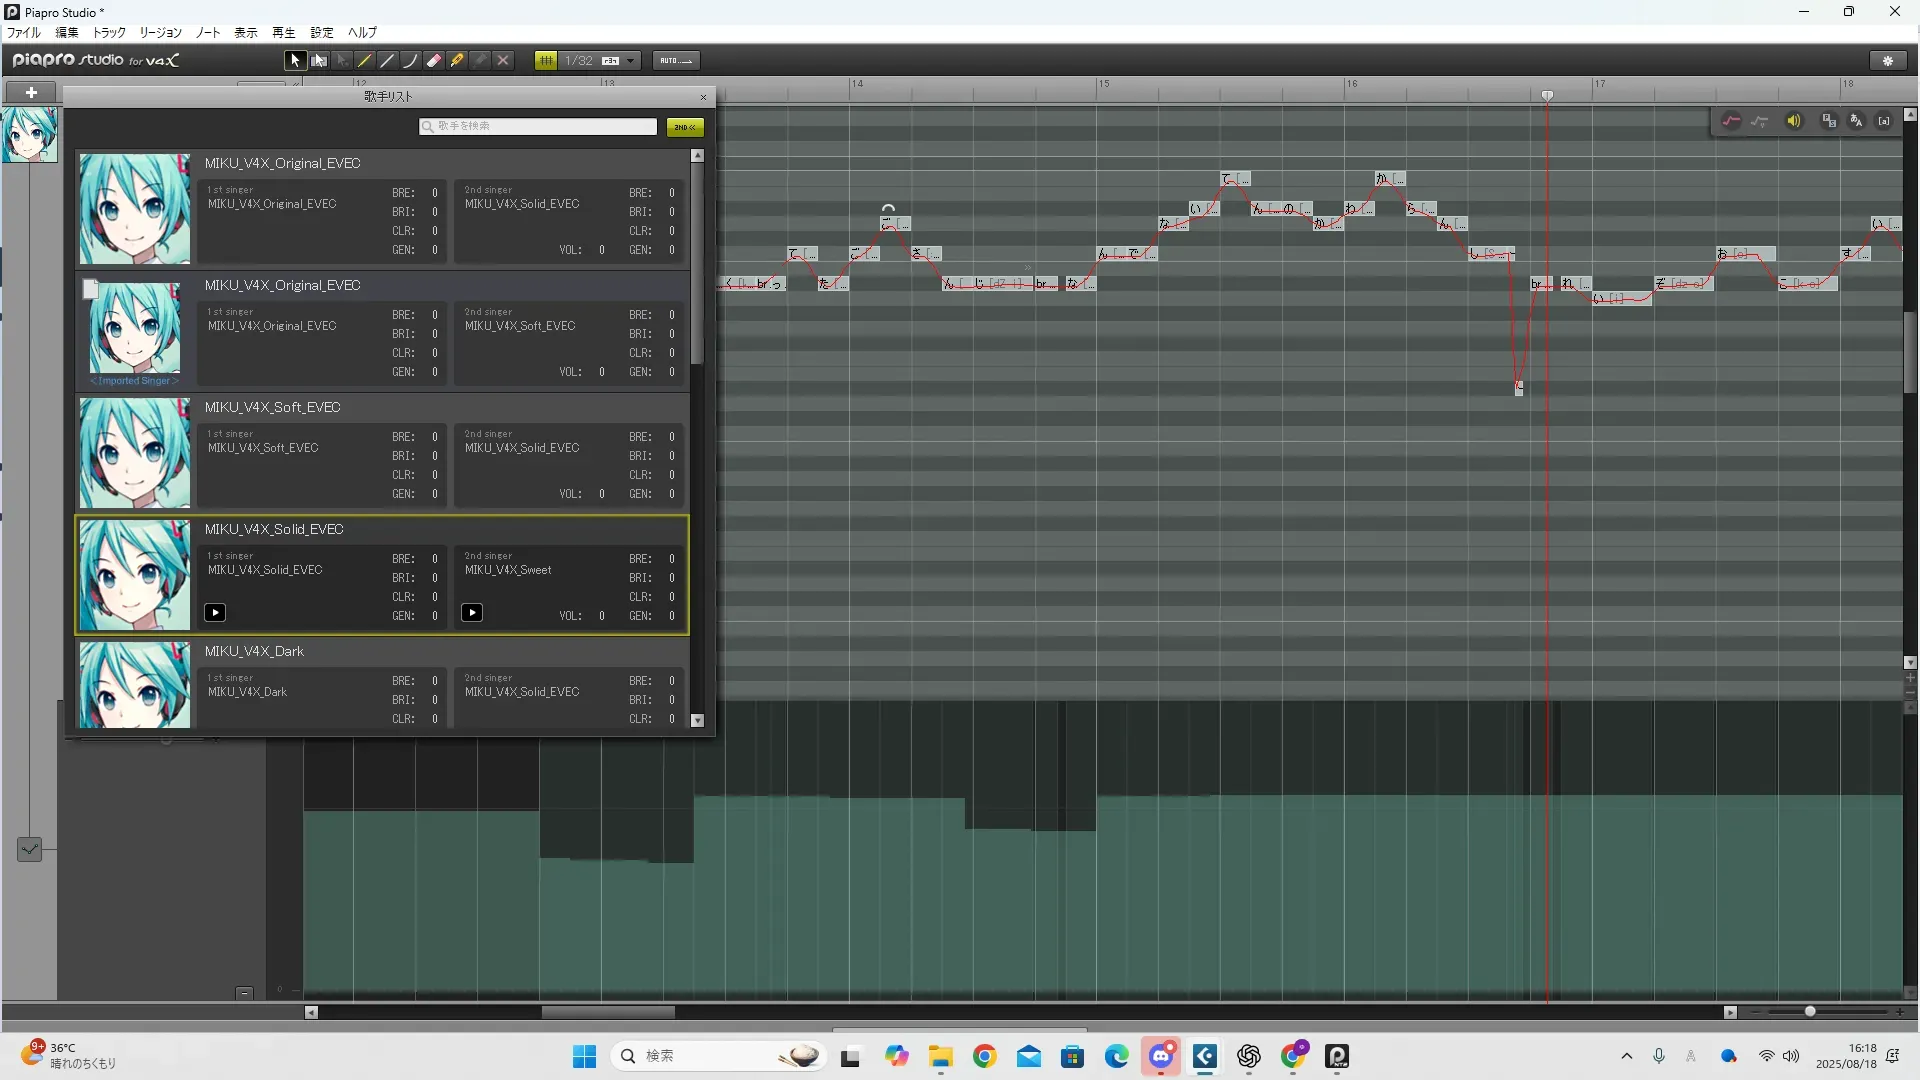Select the yellow knife split tool

(x=457, y=61)
